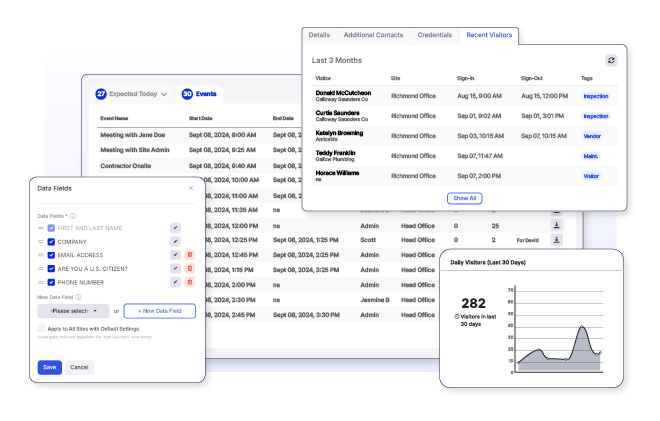The height and width of the screenshot is (421, 660).
Task: Grab the reorder handle for EMAIL ADDRESS
Action: click(x=41, y=255)
